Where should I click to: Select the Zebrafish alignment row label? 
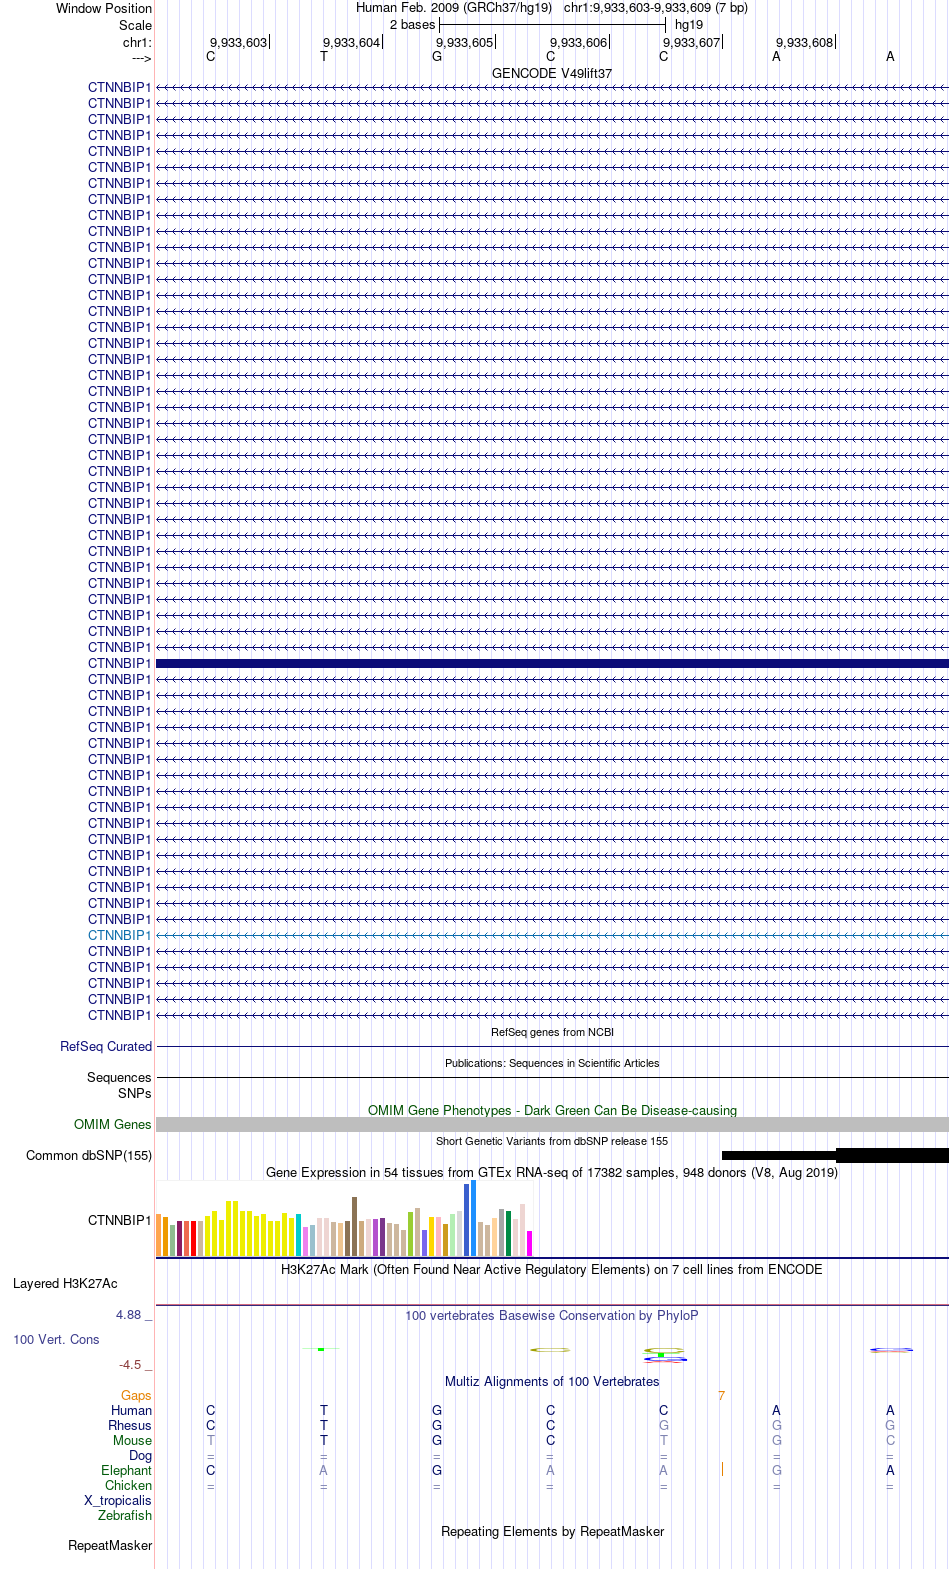[125, 1515]
